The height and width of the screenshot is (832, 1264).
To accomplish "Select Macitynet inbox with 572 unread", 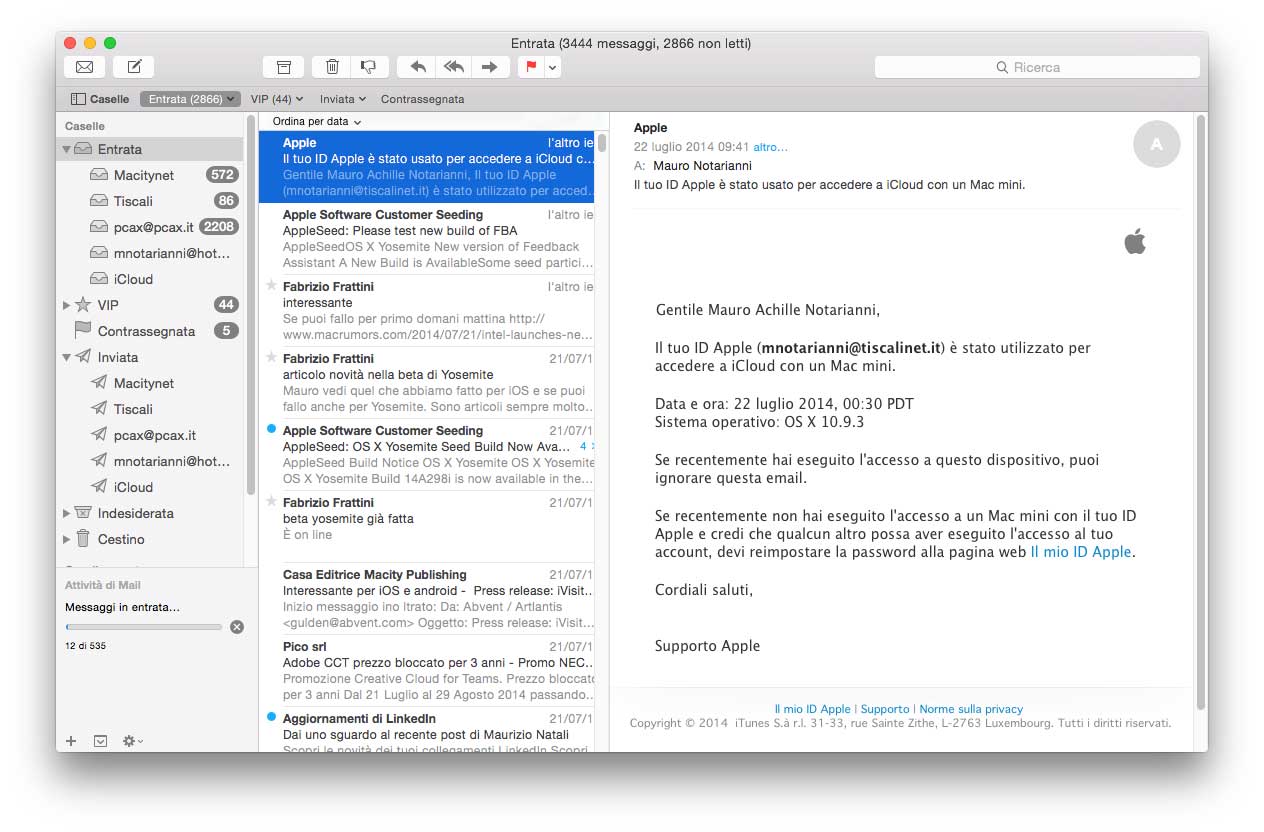I will (x=150, y=175).
